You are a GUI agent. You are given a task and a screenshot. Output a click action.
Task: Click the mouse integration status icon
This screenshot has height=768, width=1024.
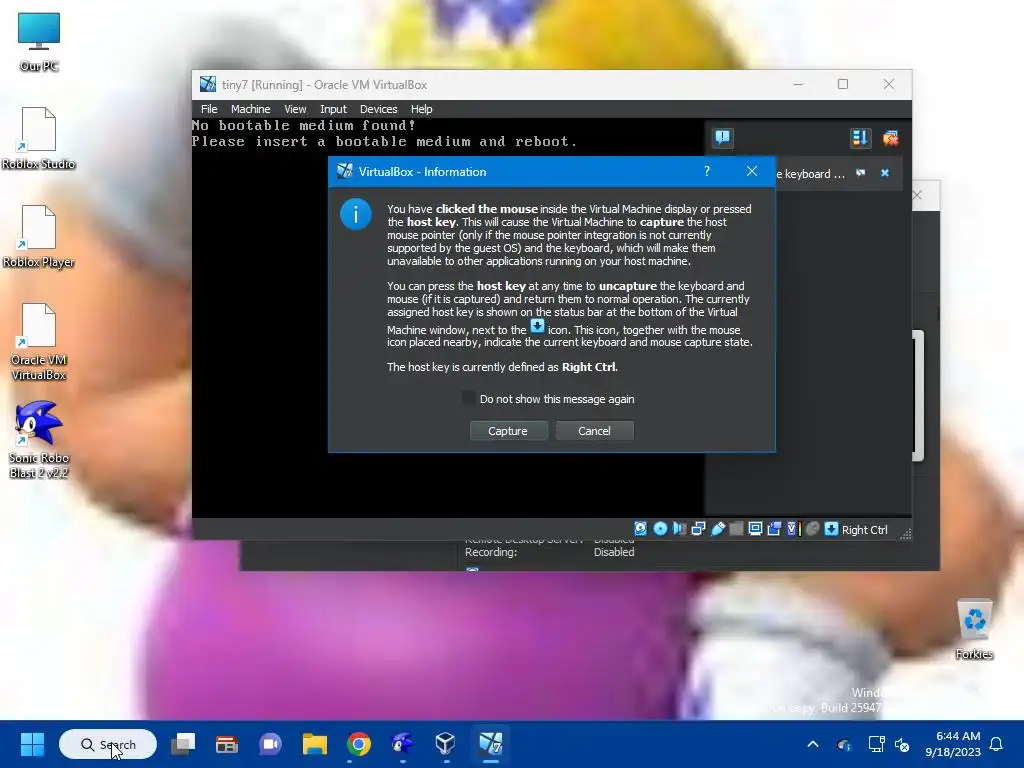point(812,529)
